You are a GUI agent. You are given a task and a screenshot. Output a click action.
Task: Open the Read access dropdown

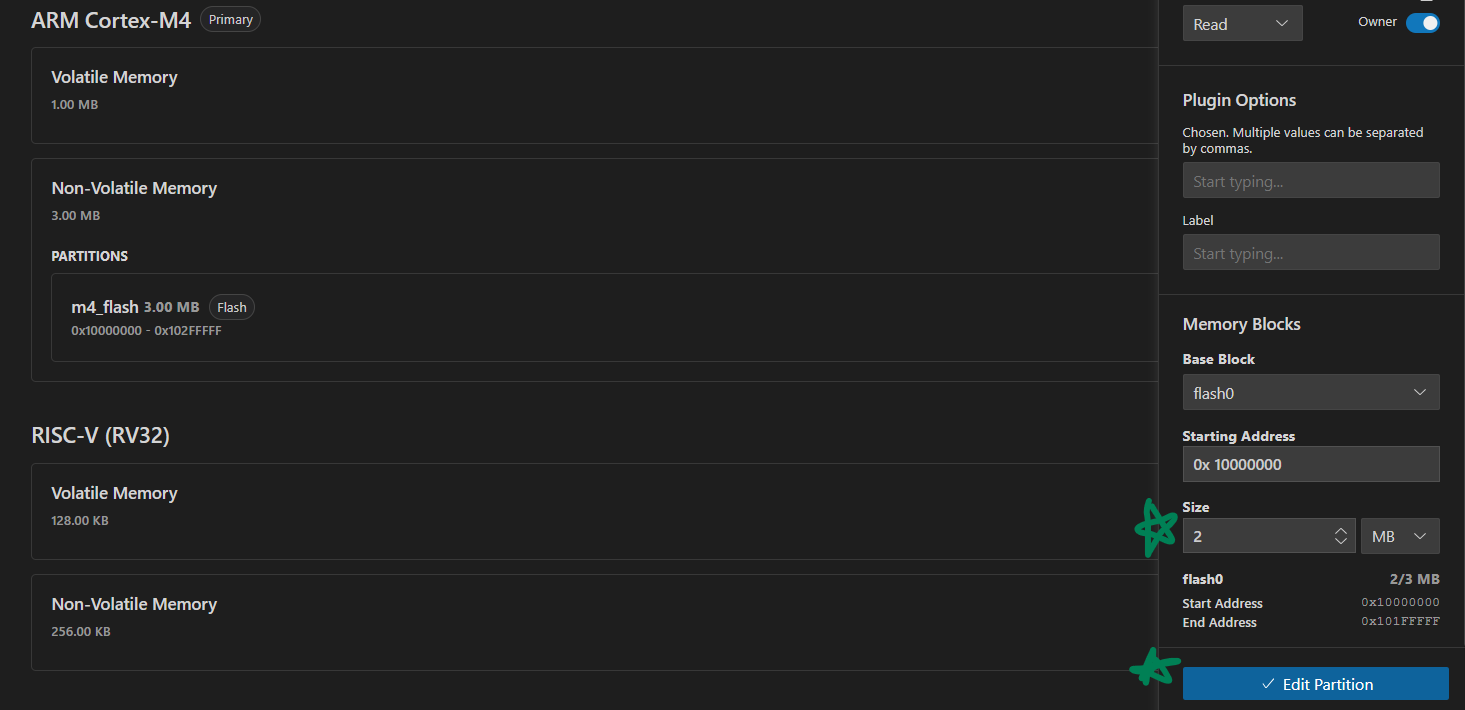[1242, 24]
